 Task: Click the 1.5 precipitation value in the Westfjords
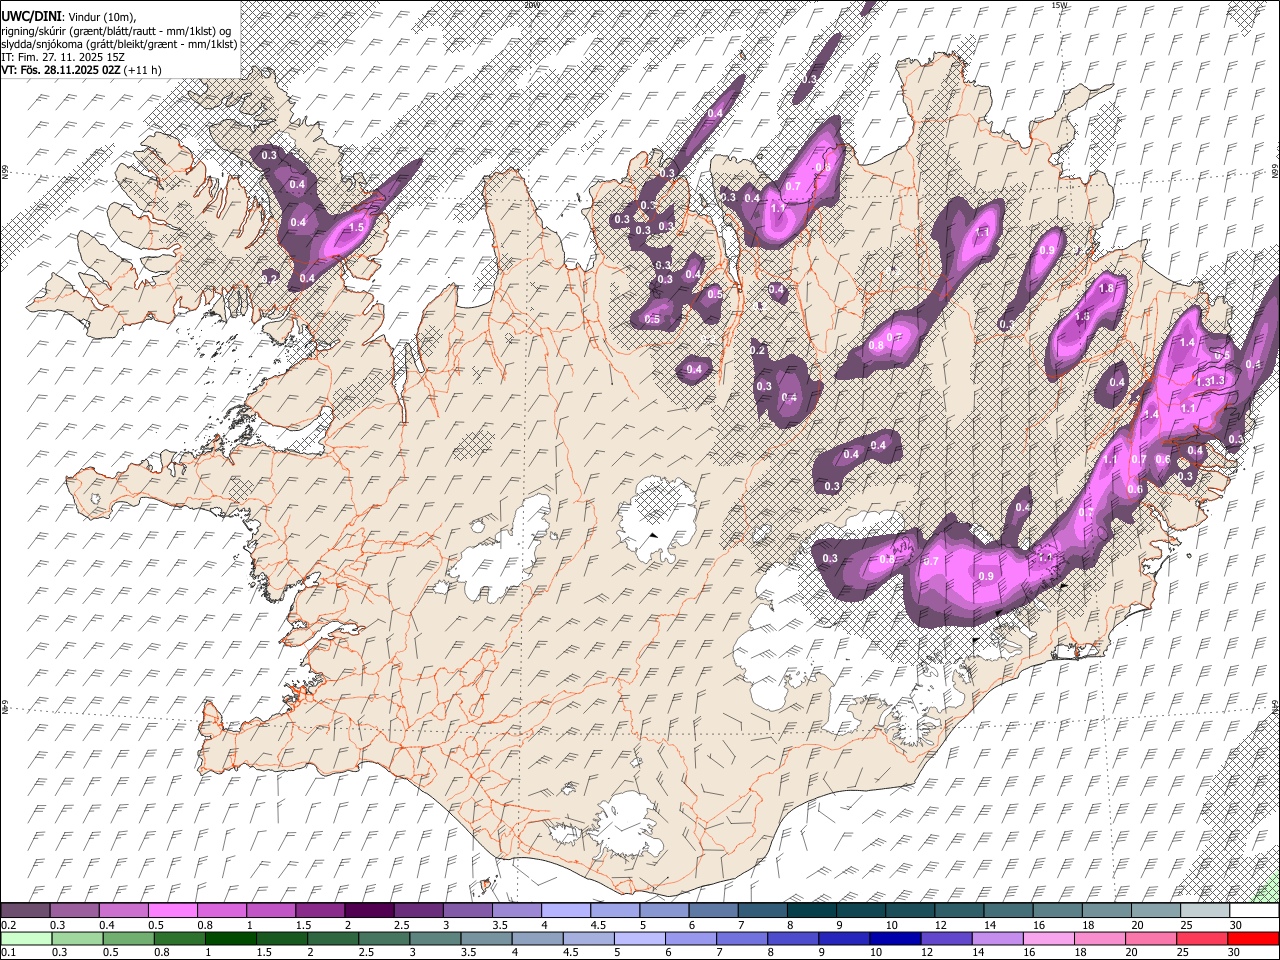coord(356,228)
